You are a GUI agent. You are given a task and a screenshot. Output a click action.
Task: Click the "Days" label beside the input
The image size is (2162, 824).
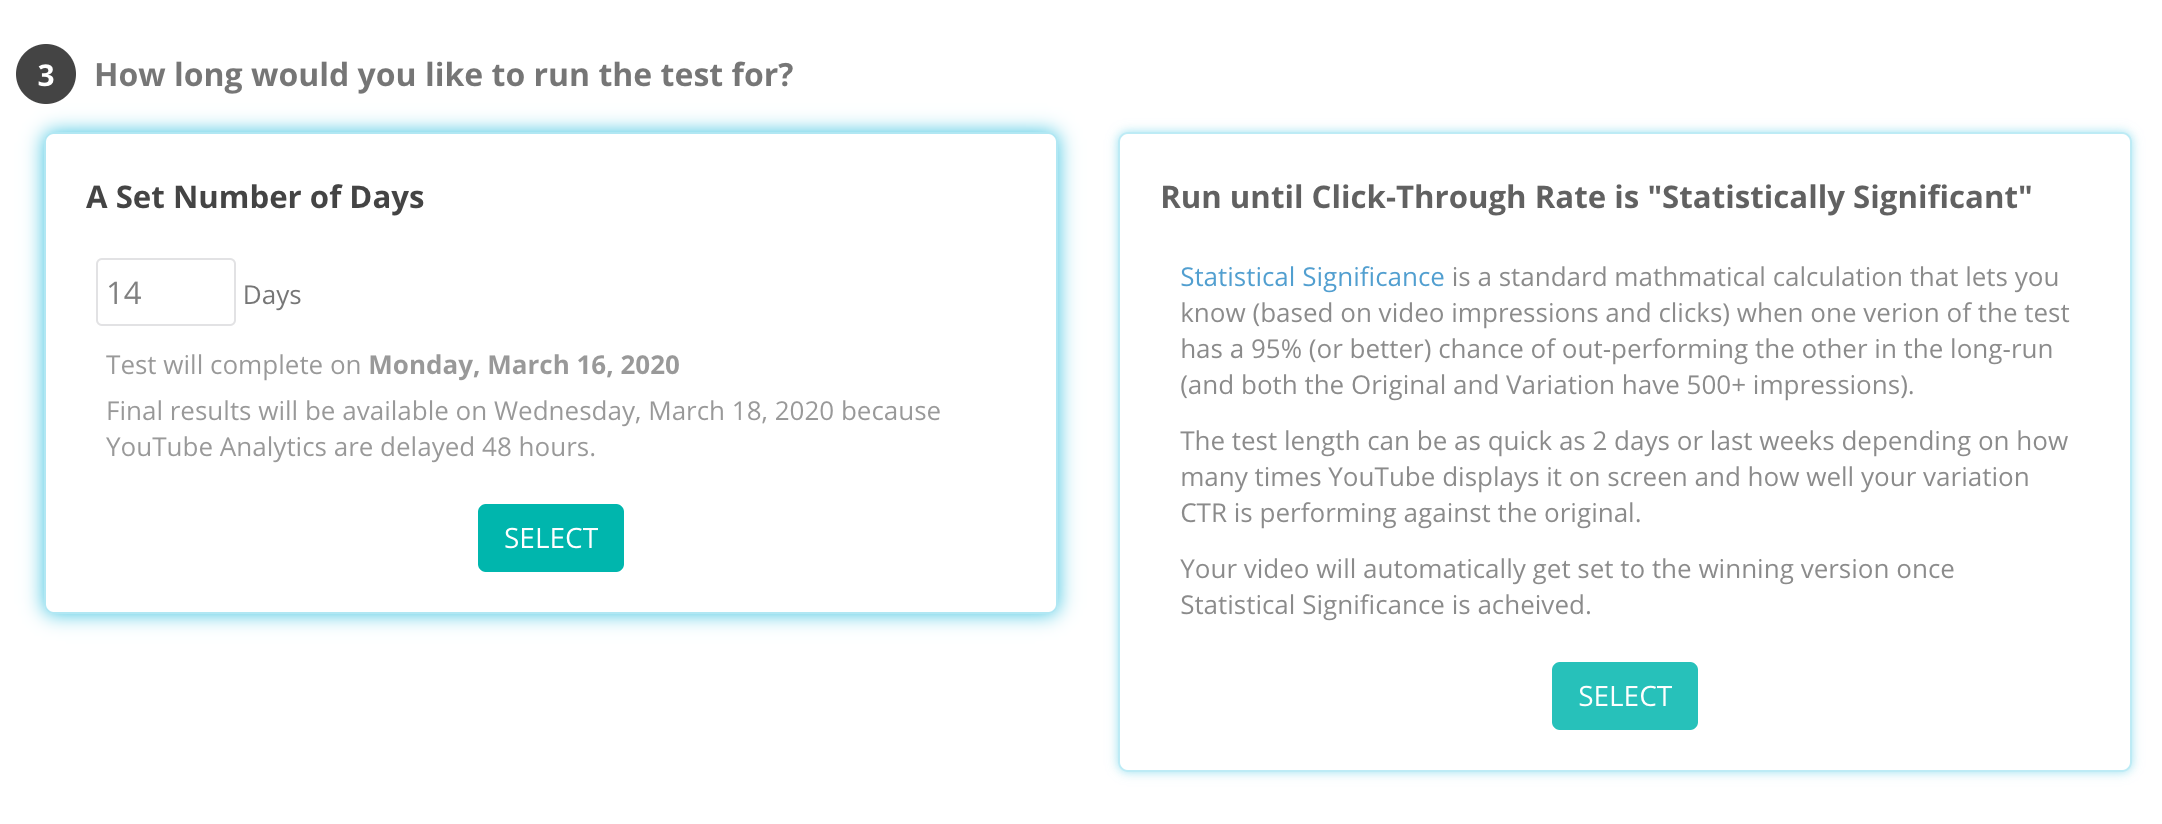click(272, 295)
